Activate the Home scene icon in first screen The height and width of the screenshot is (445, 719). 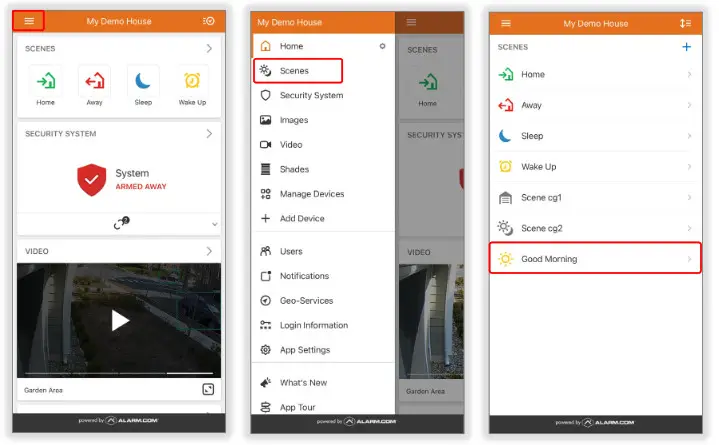point(46,81)
